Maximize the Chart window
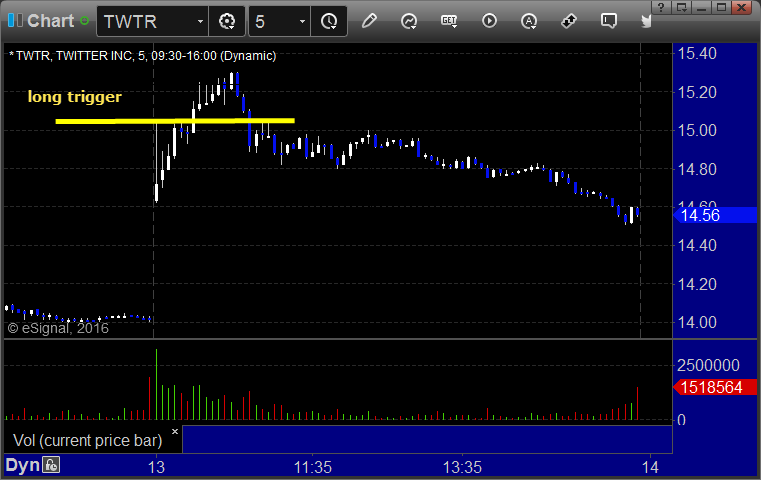The height and width of the screenshot is (480, 761). pyautogui.click(x=721, y=7)
